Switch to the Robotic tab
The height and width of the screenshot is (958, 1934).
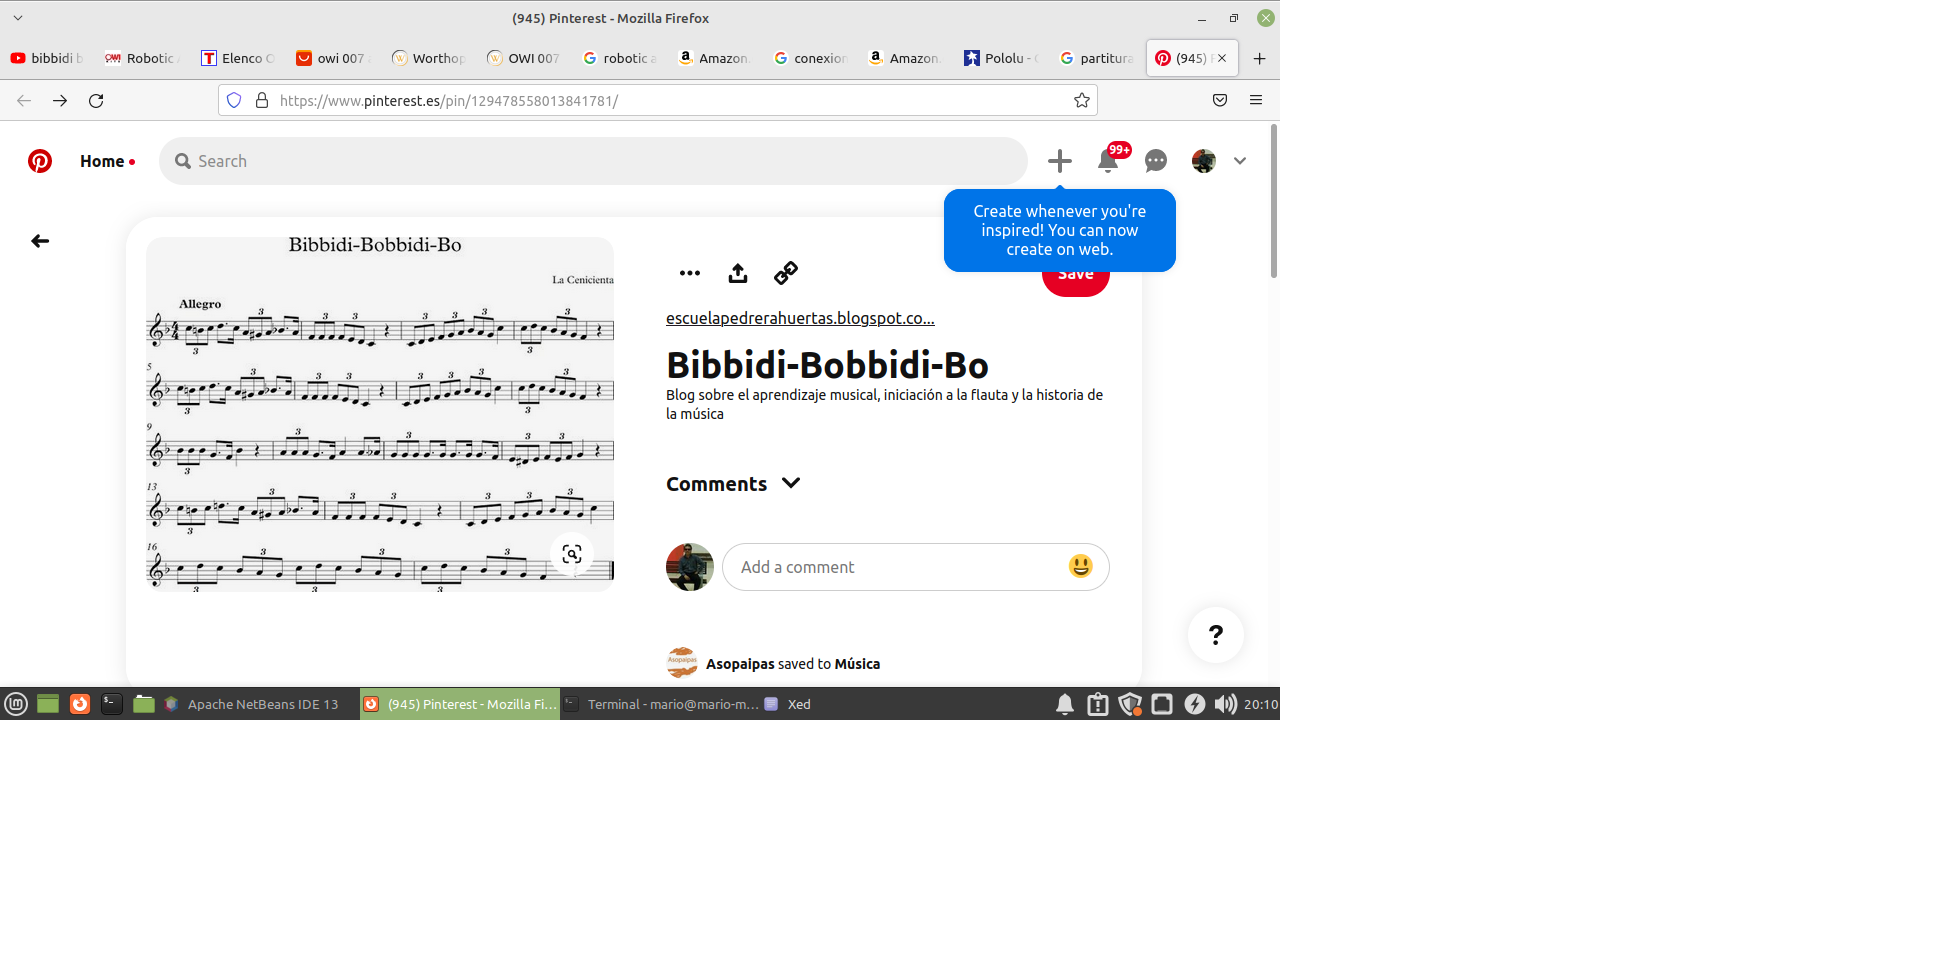coord(141,58)
